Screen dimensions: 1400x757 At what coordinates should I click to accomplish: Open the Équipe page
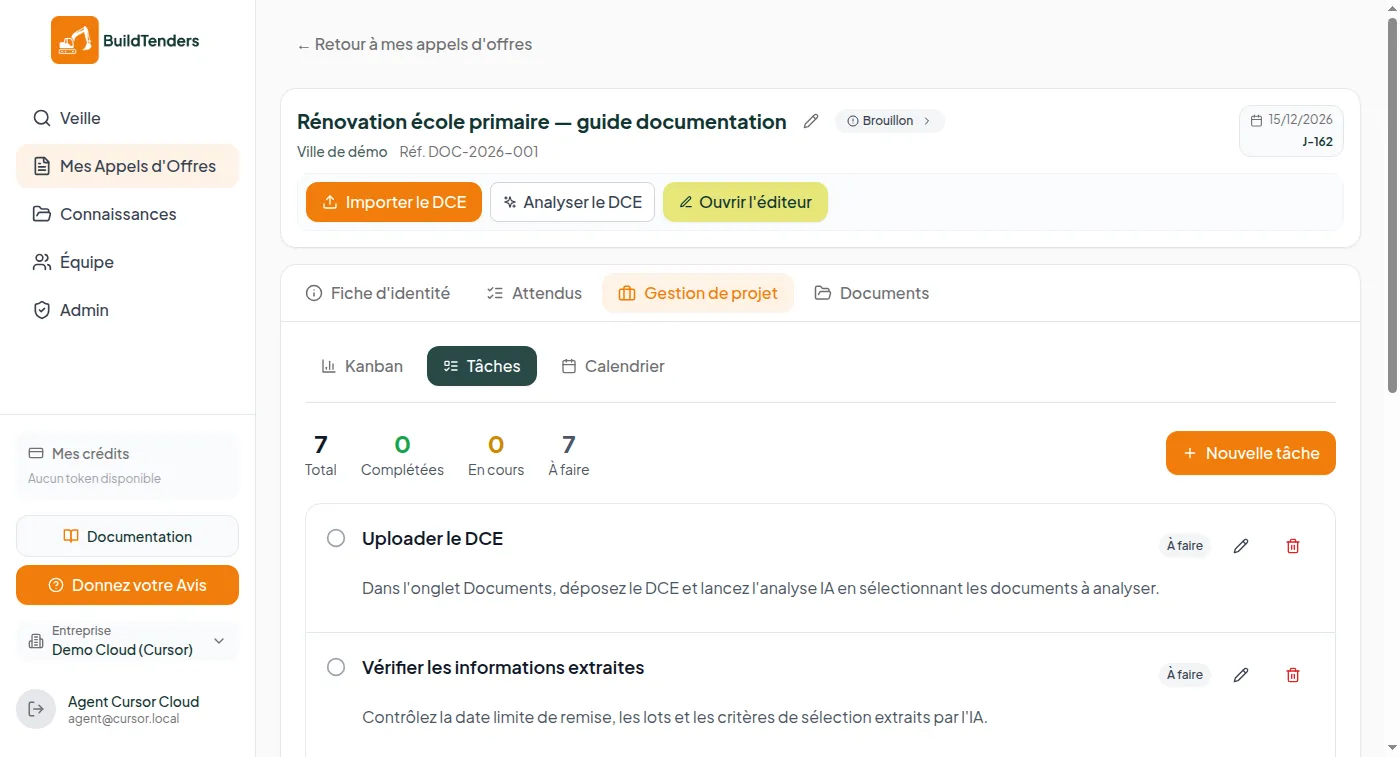127,262
